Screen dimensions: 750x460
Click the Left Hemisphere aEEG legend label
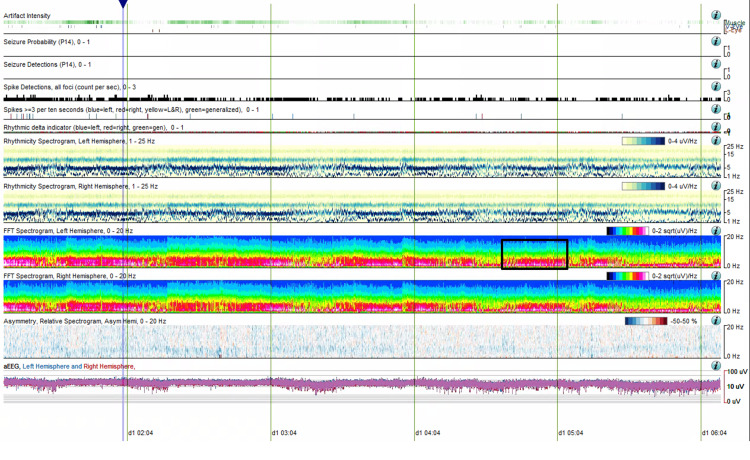point(46,366)
